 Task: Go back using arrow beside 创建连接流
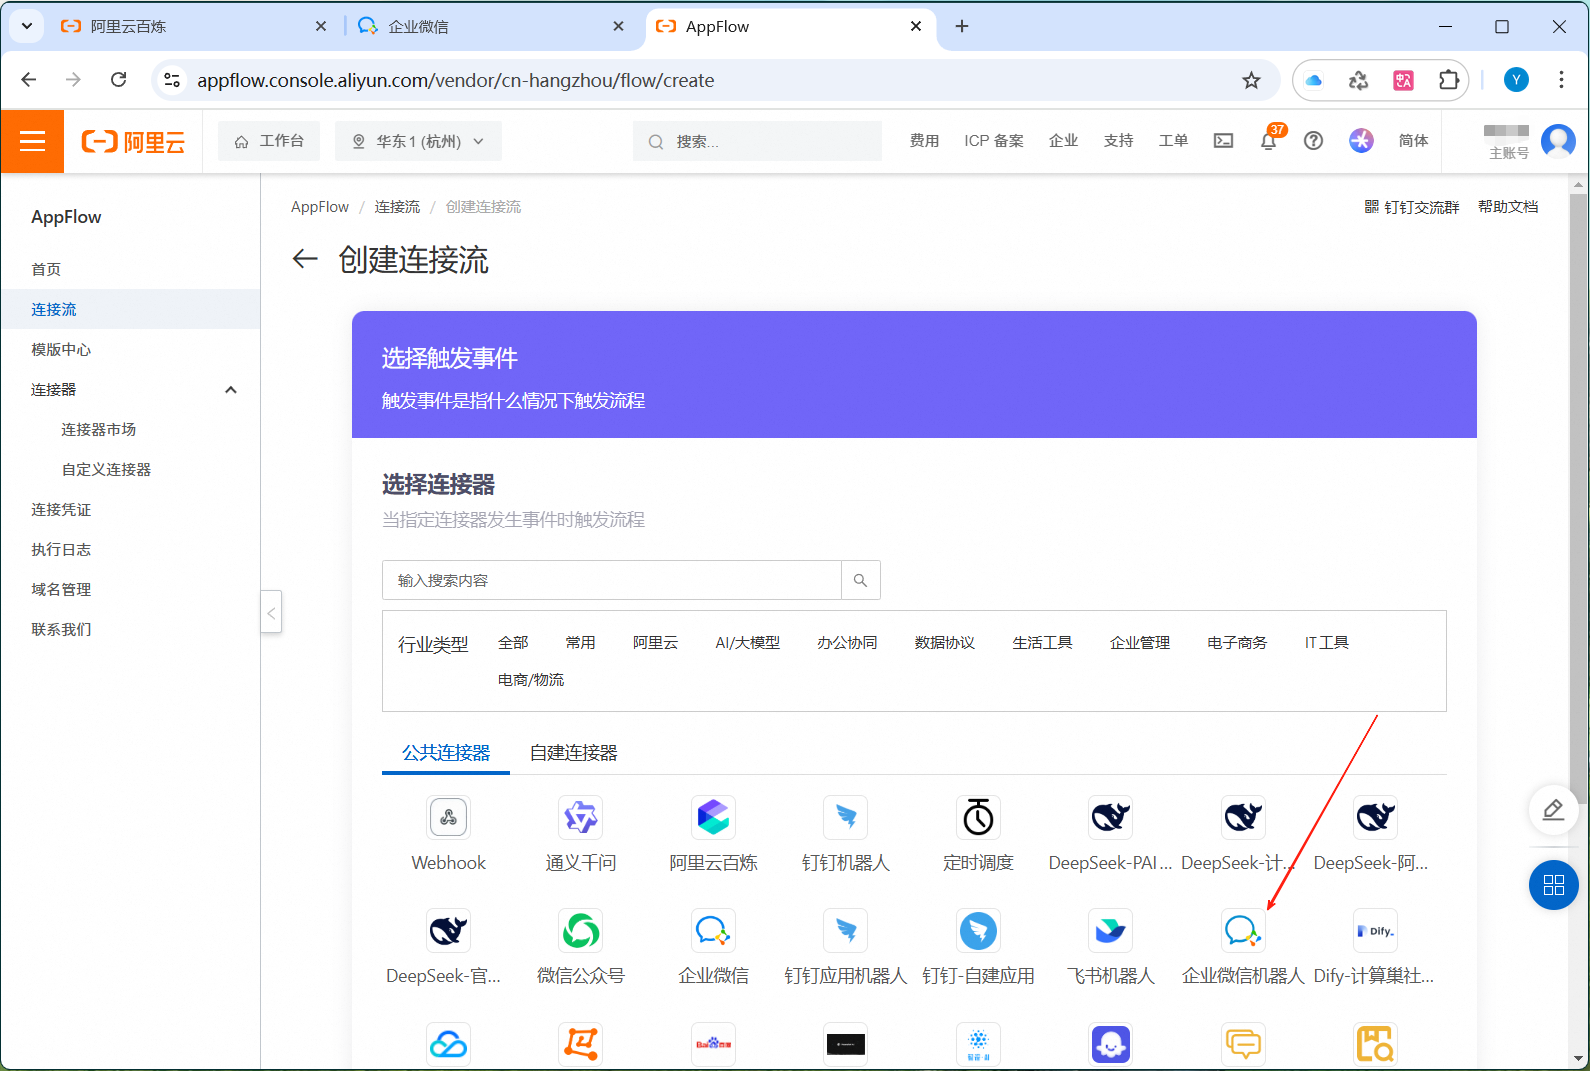[305, 259]
